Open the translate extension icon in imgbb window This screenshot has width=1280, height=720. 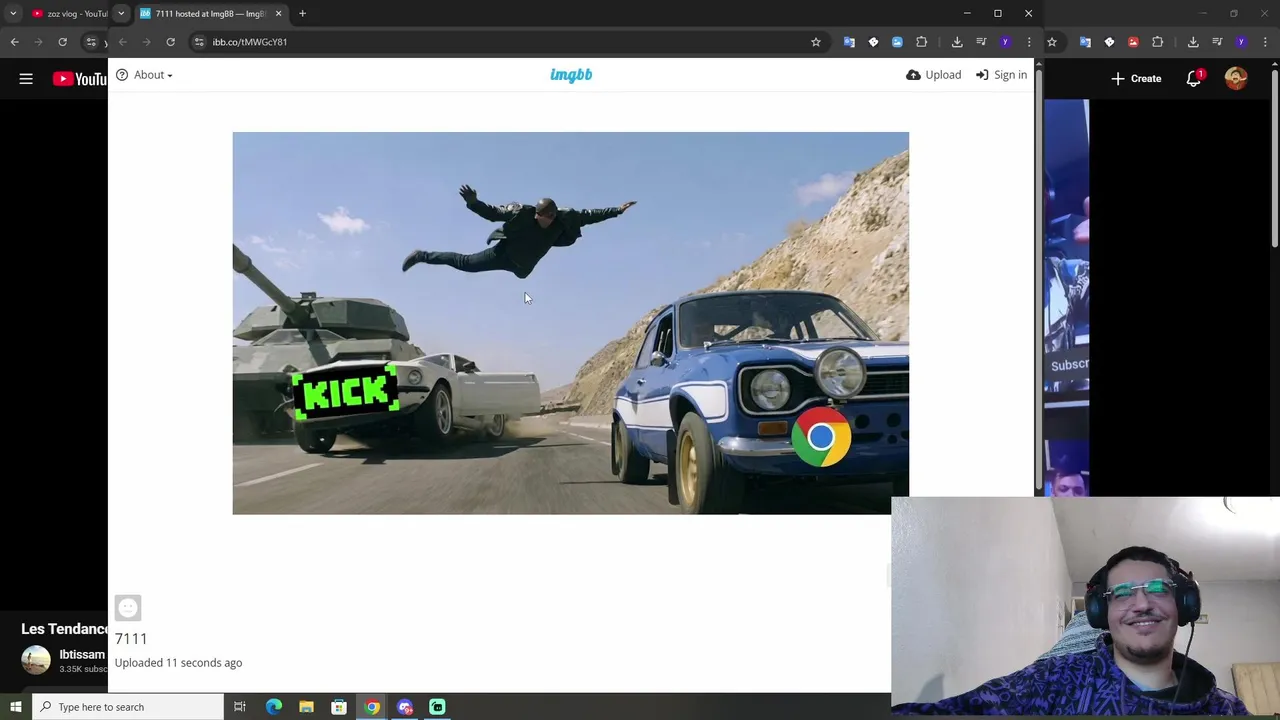849,42
